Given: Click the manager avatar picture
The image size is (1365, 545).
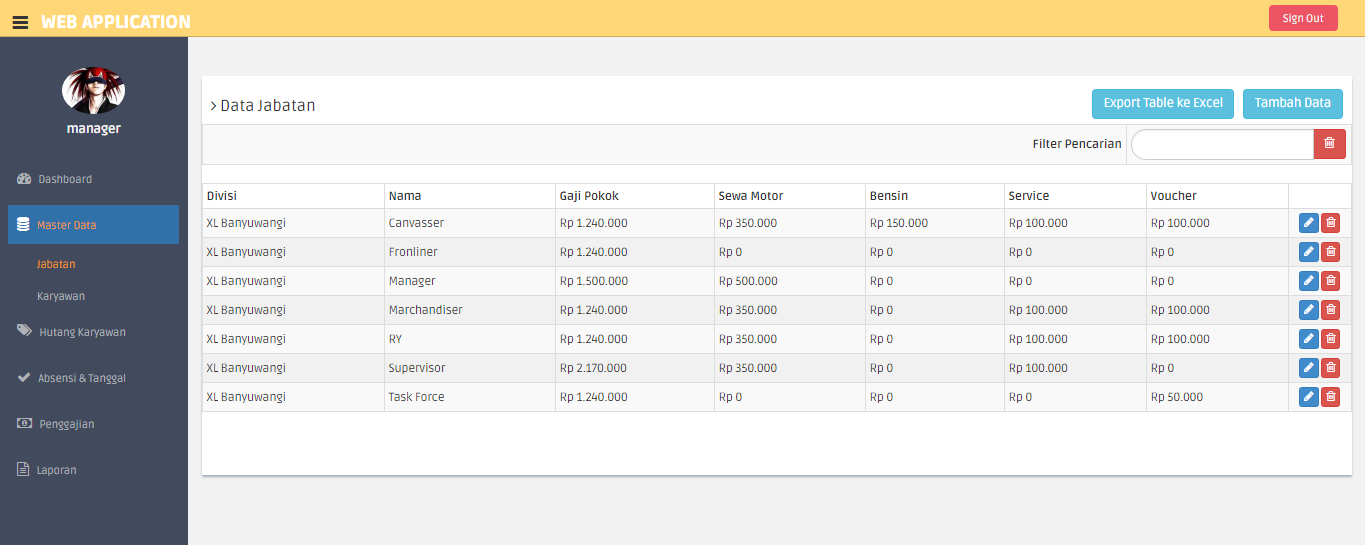Looking at the screenshot, I should point(93,91).
